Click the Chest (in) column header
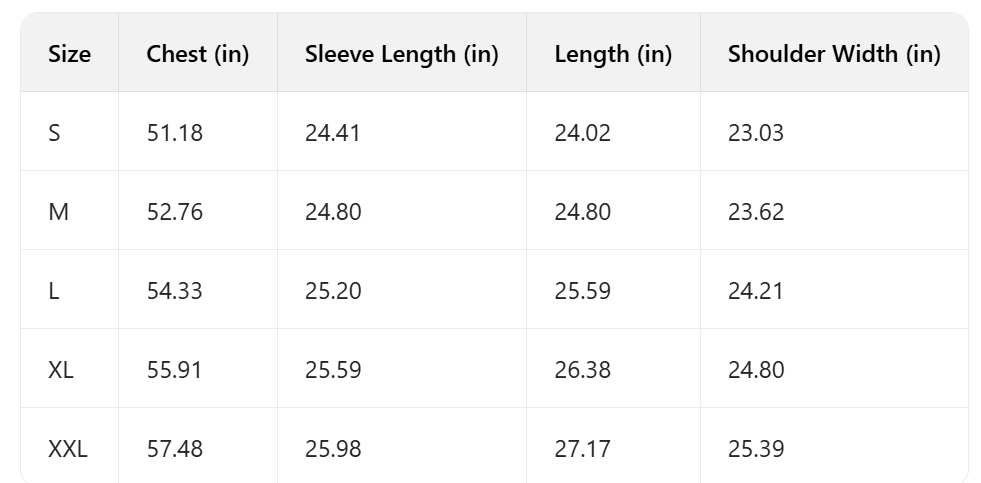Image resolution: width=981 pixels, height=483 pixels. click(x=197, y=54)
